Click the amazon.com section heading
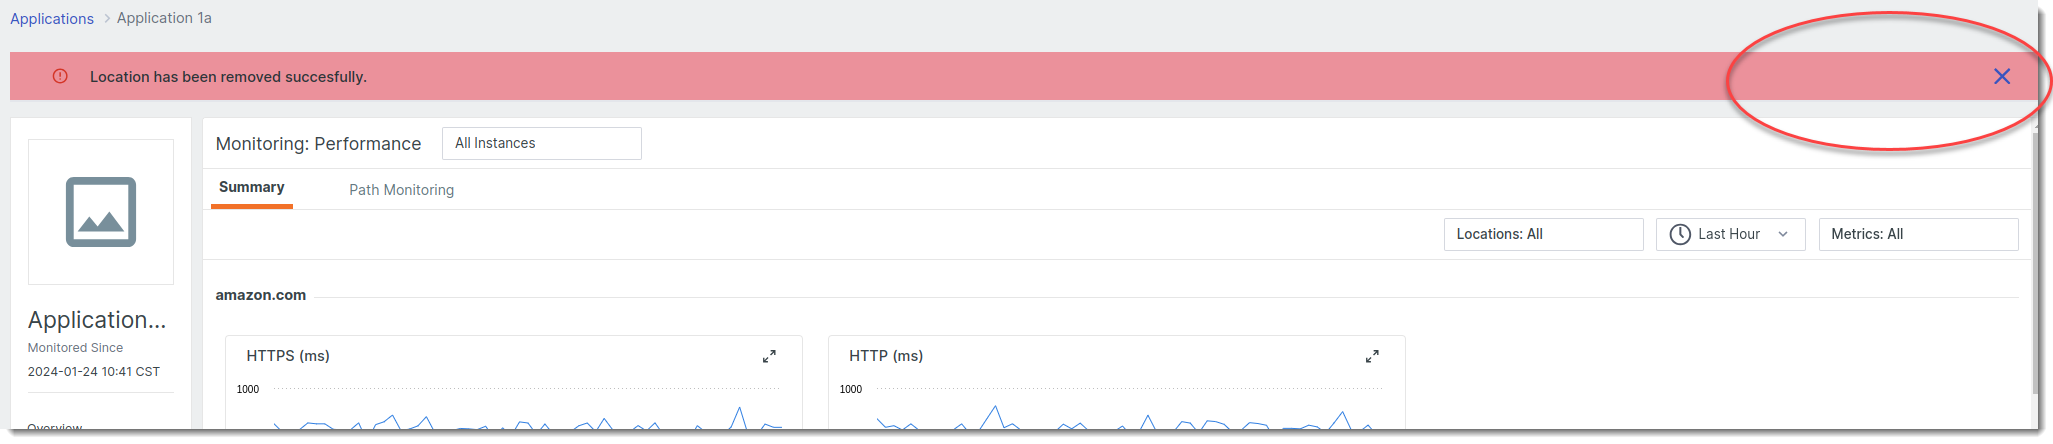2053x444 pixels. (x=261, y=295)
